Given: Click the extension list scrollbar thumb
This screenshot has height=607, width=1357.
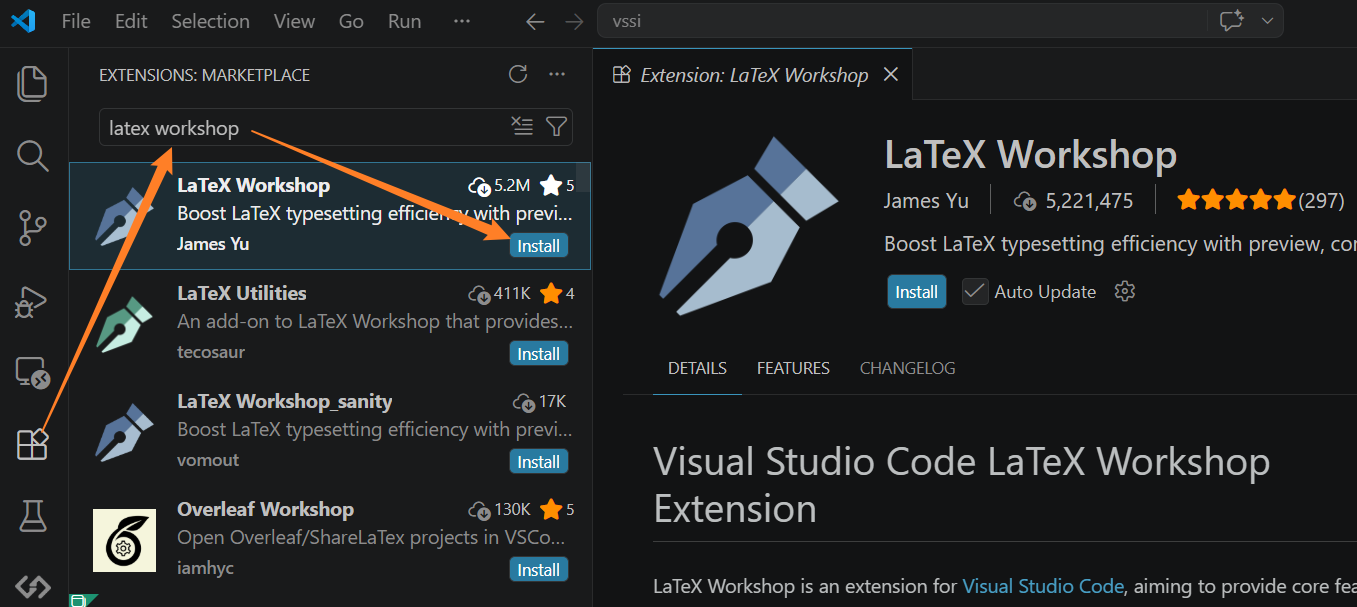Looking at the screenshot, I should 583,177.
